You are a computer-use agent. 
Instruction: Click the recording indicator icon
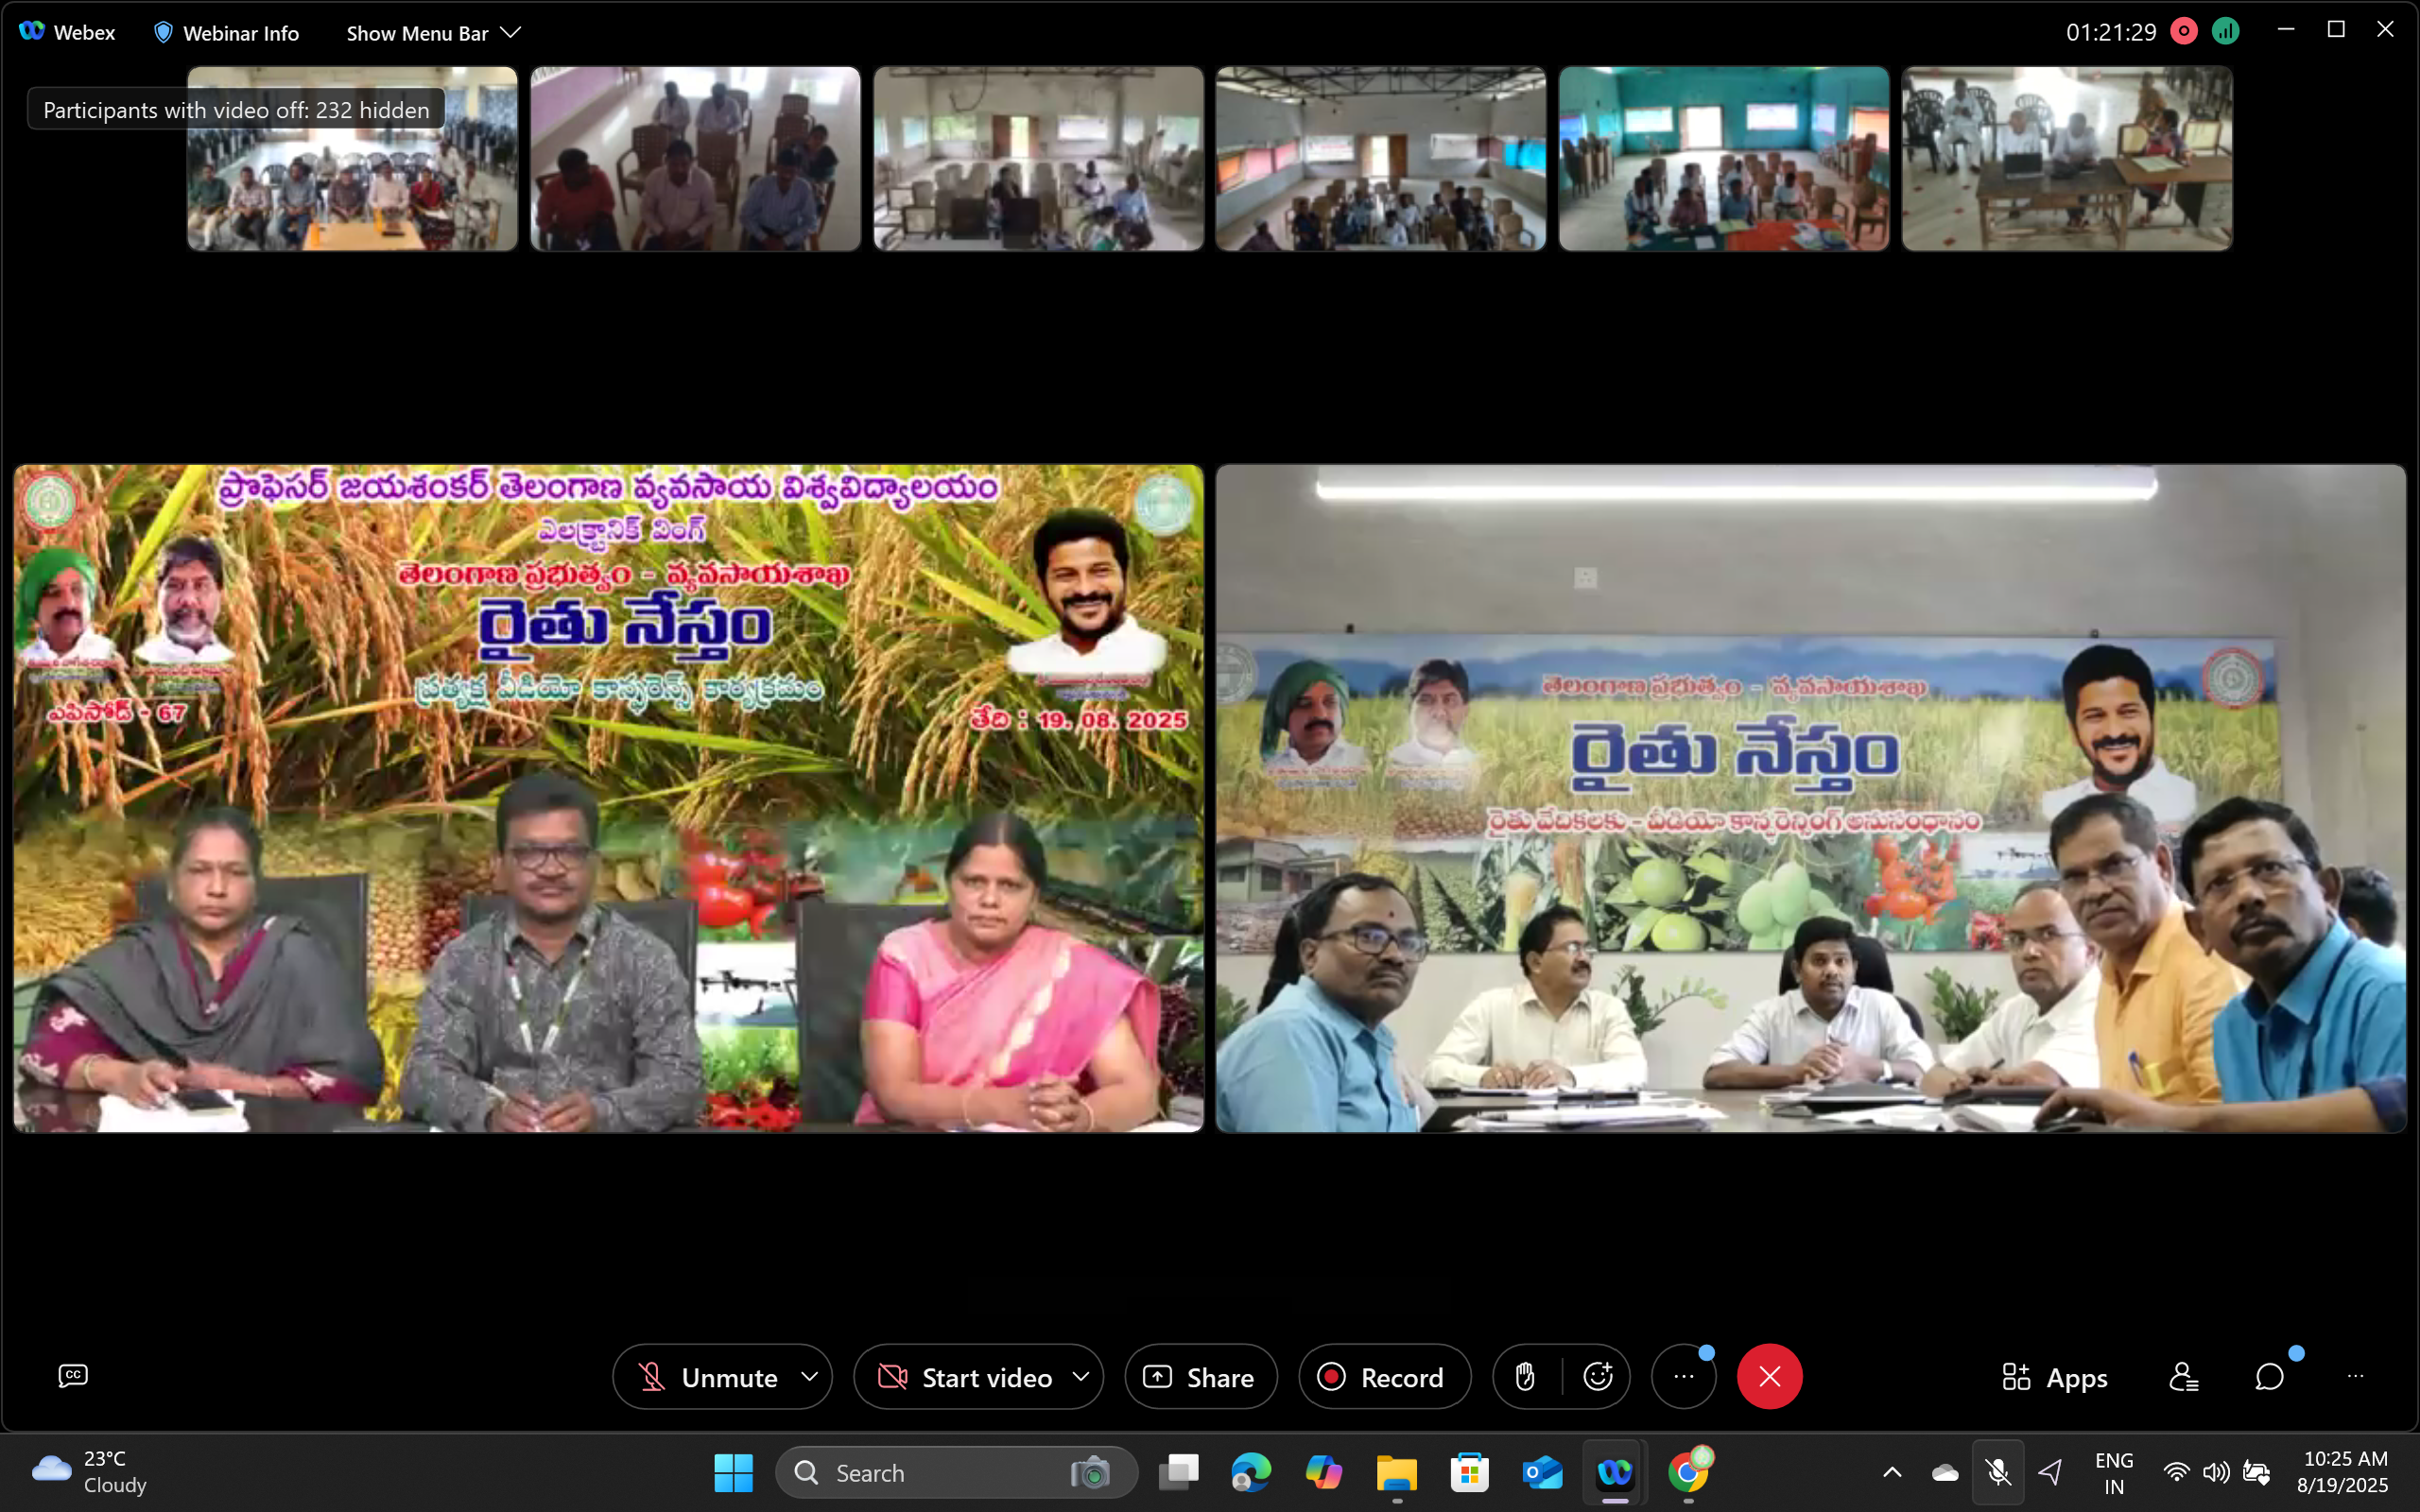pos(2183,32)
